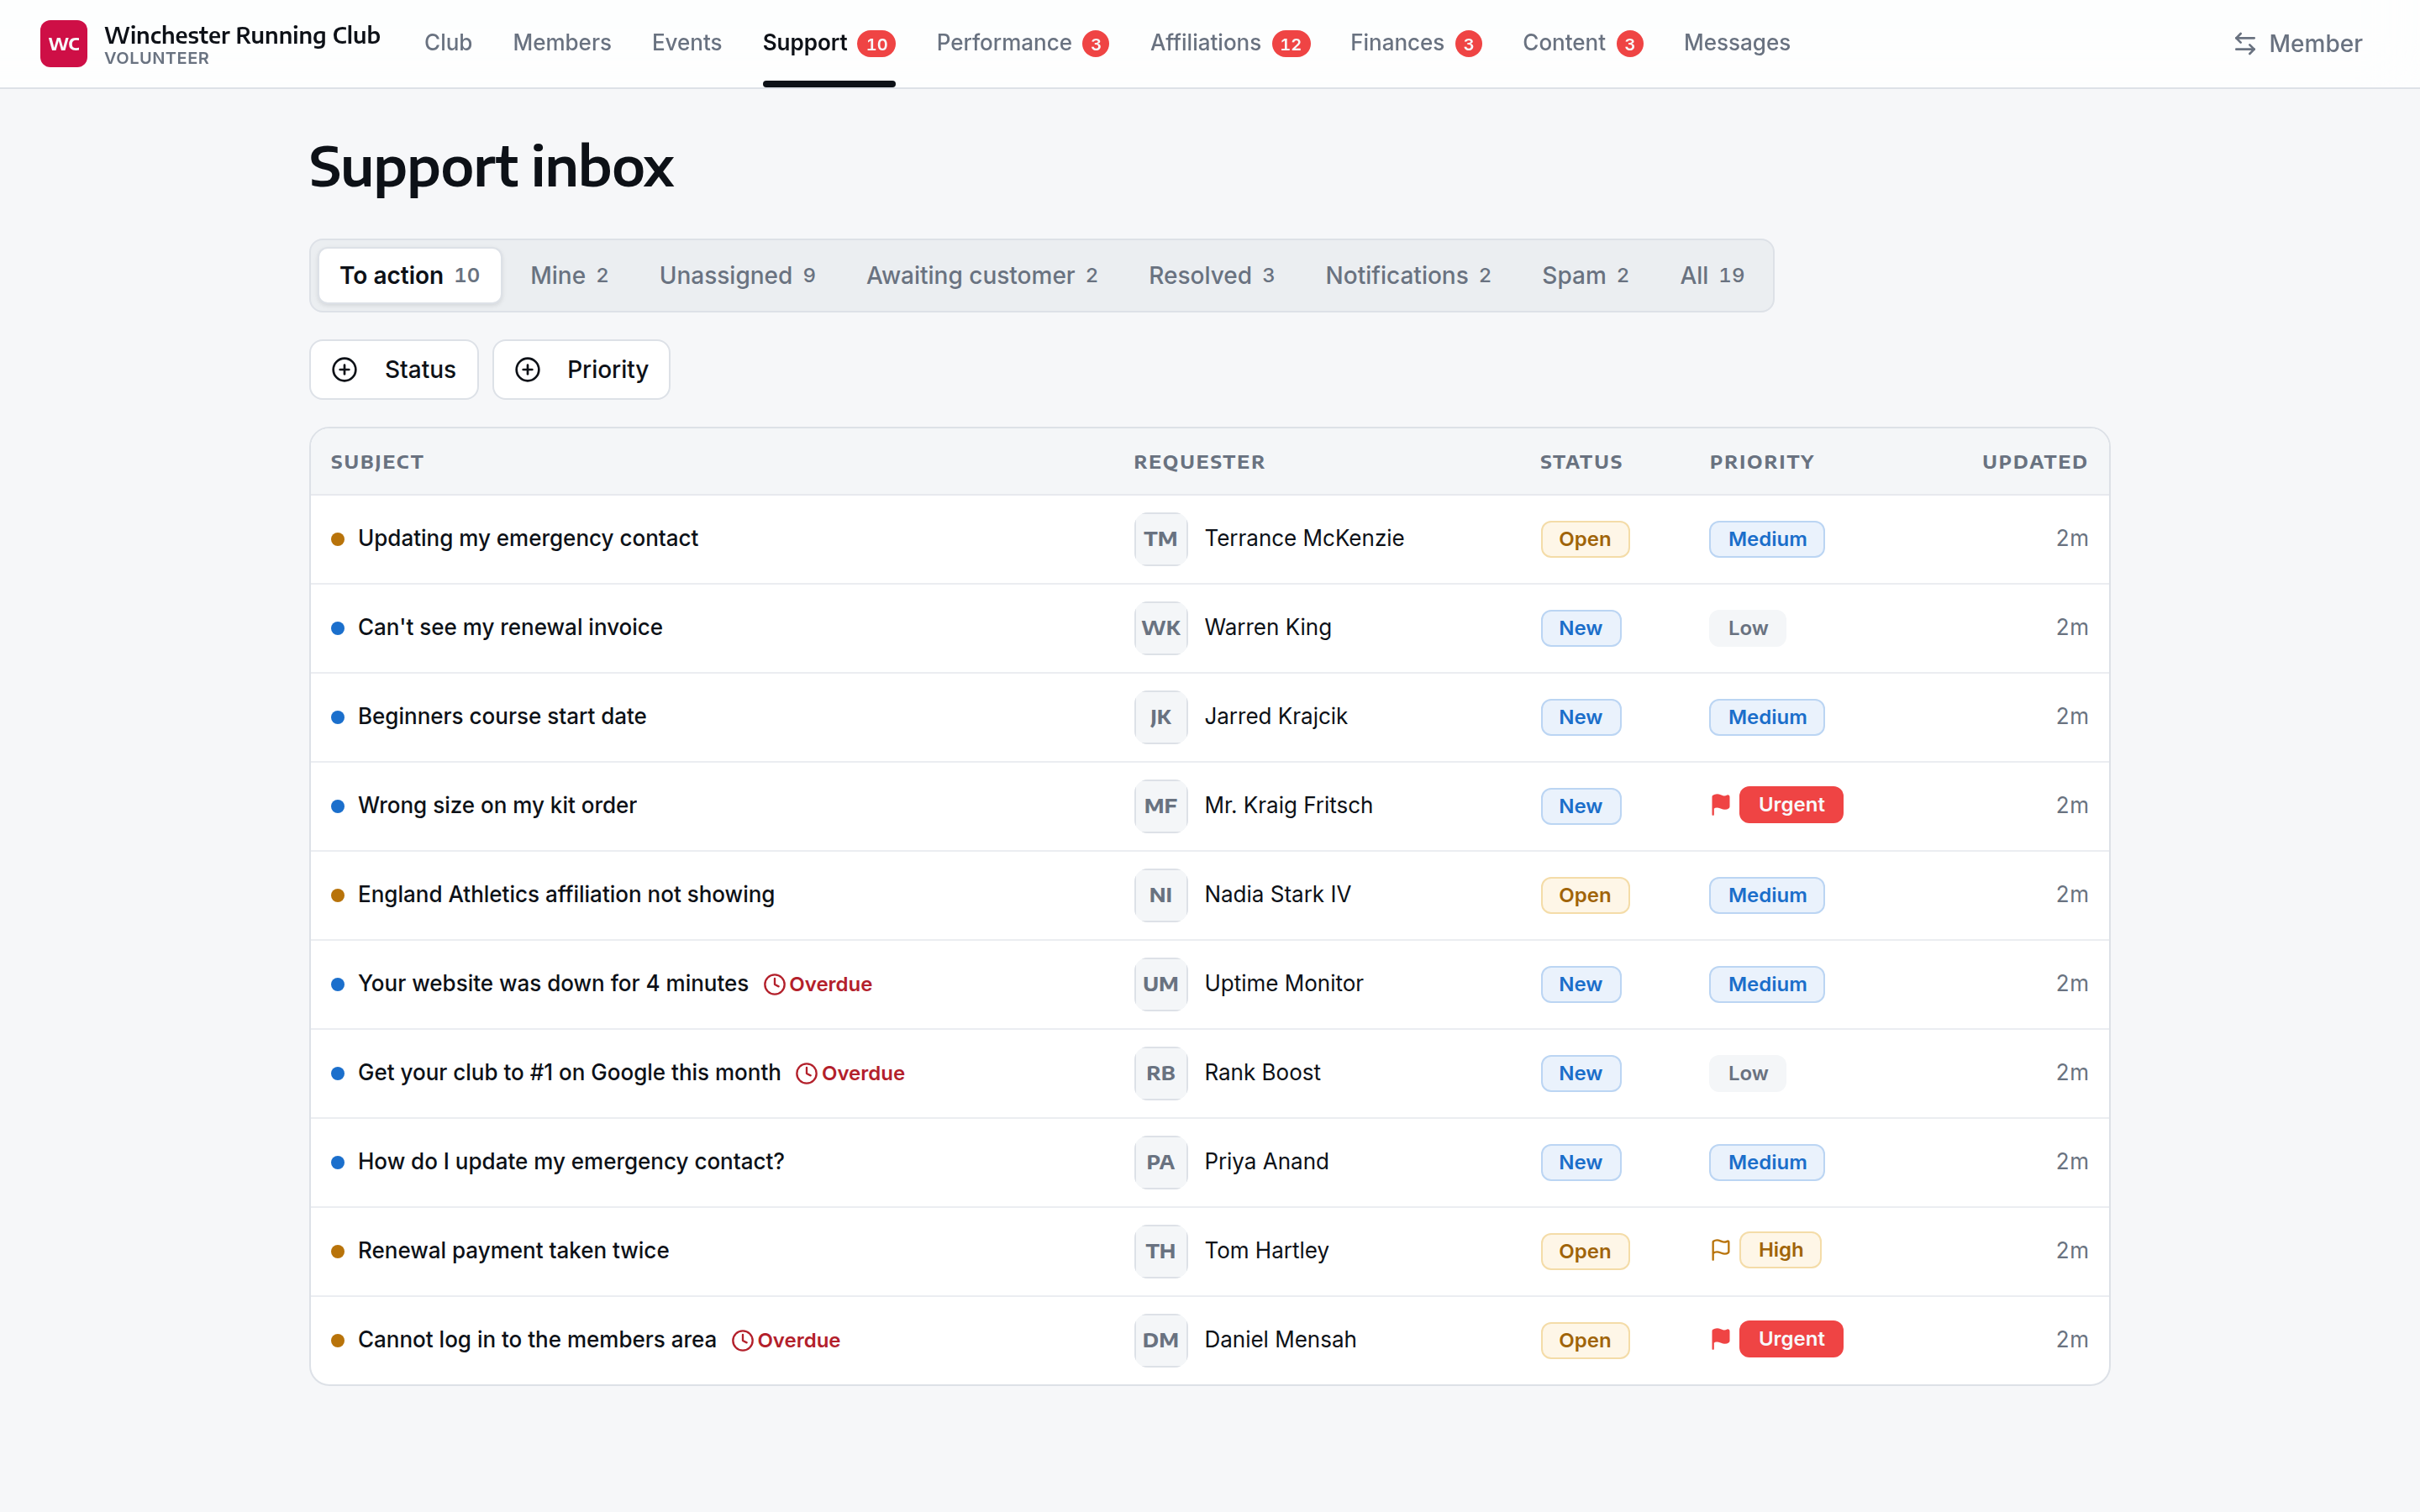Go to Finances in the top navigation
2420x1512 pixels.
click(1416, 43)
